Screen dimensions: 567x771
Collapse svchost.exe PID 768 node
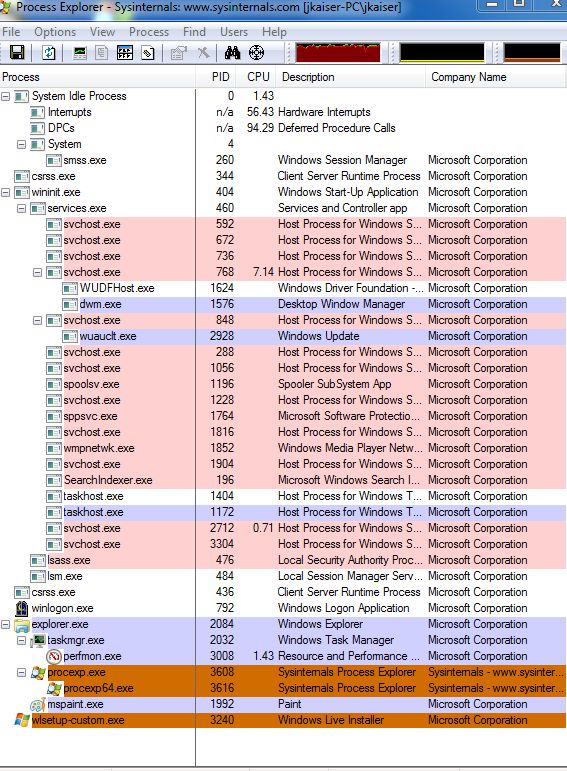coord(37,272)
